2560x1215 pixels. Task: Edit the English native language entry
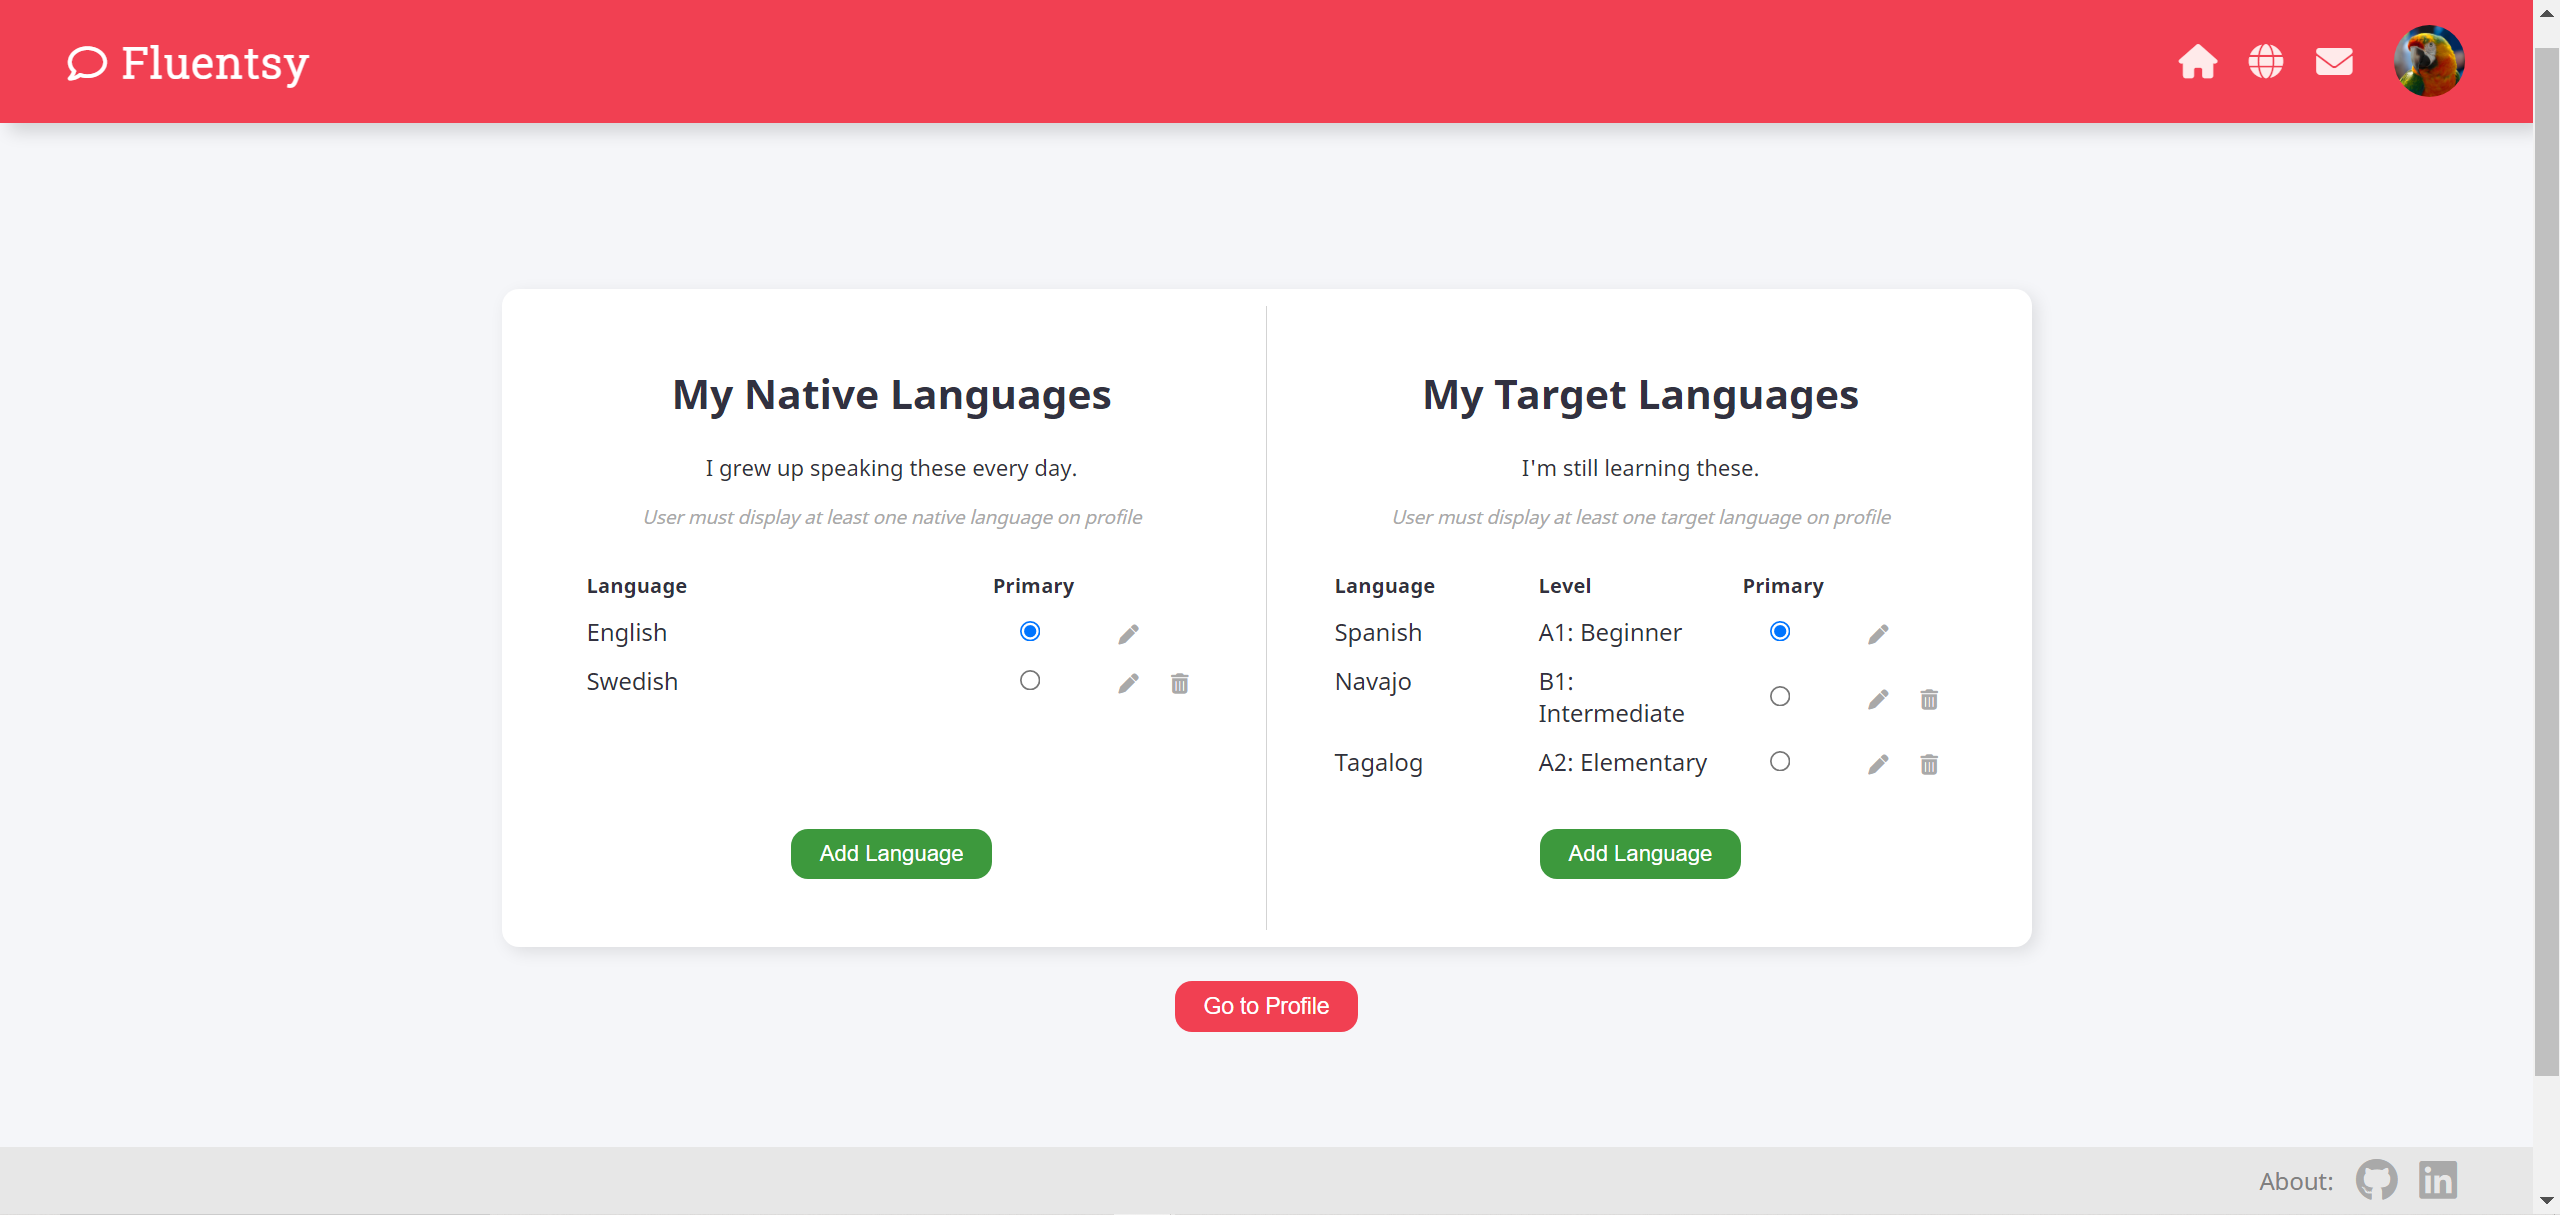pos(1128,634)
